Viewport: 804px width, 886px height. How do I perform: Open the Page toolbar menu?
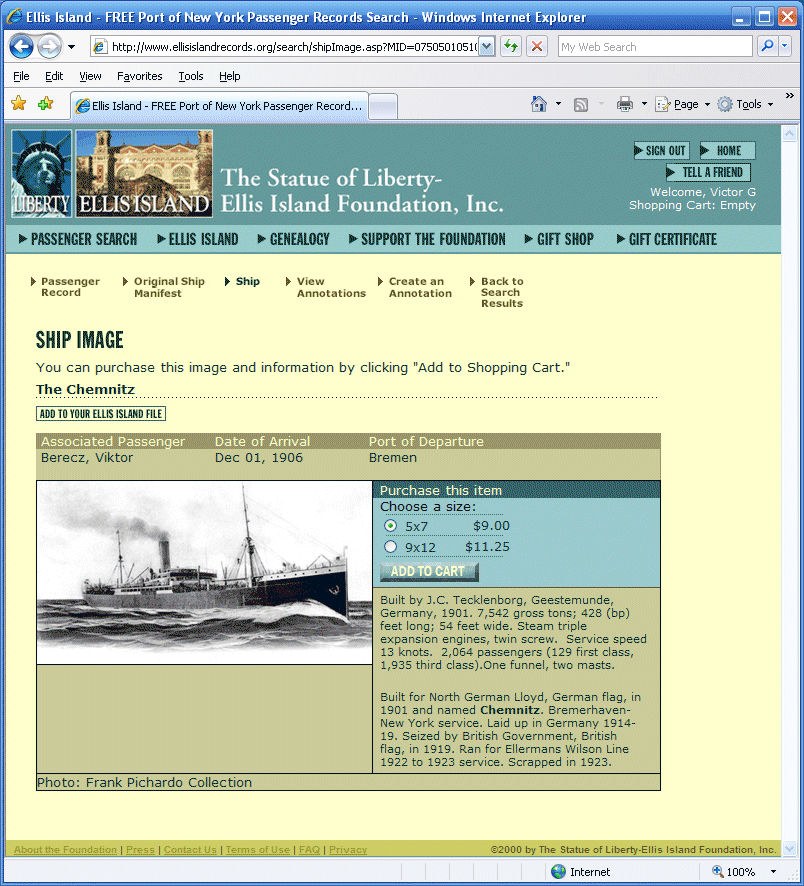coord(682,104)
